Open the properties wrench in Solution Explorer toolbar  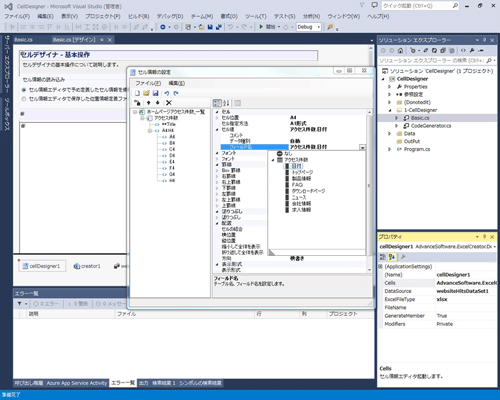472,51
